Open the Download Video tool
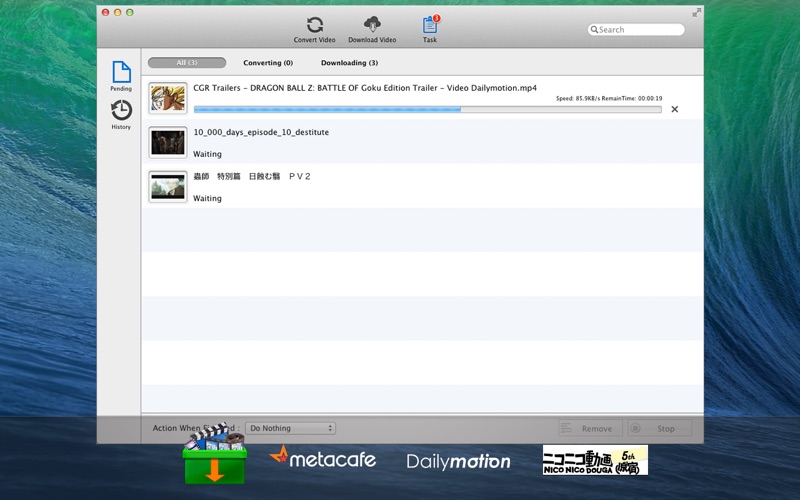 pos(372,30)
